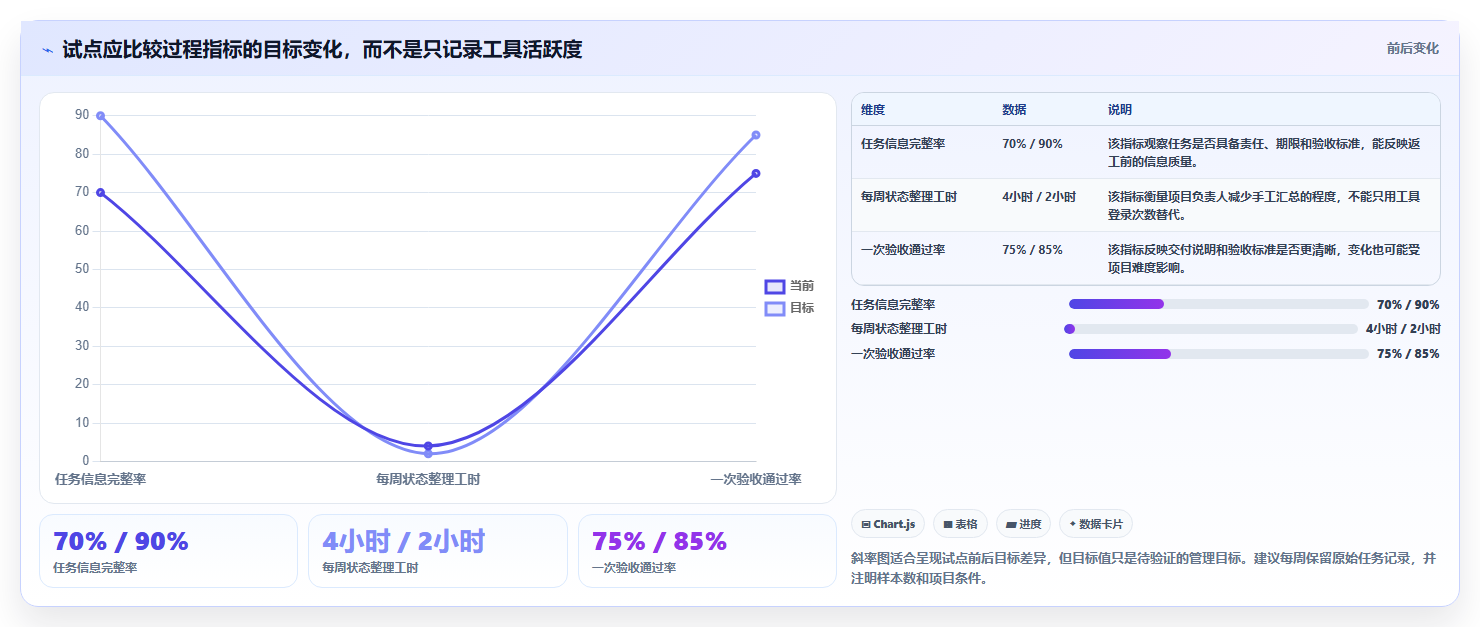Select the 数据卡片 tag

pos(1096,524)
